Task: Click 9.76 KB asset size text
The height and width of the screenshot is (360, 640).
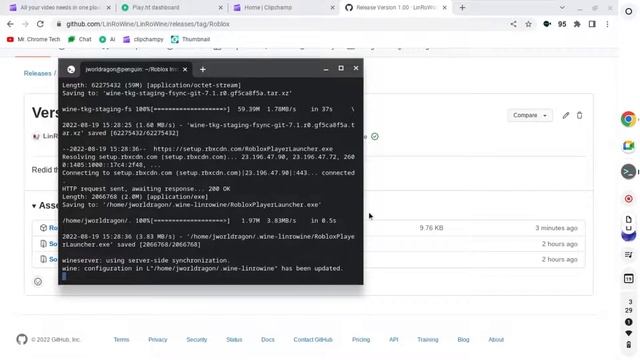Action: (431, 228)
